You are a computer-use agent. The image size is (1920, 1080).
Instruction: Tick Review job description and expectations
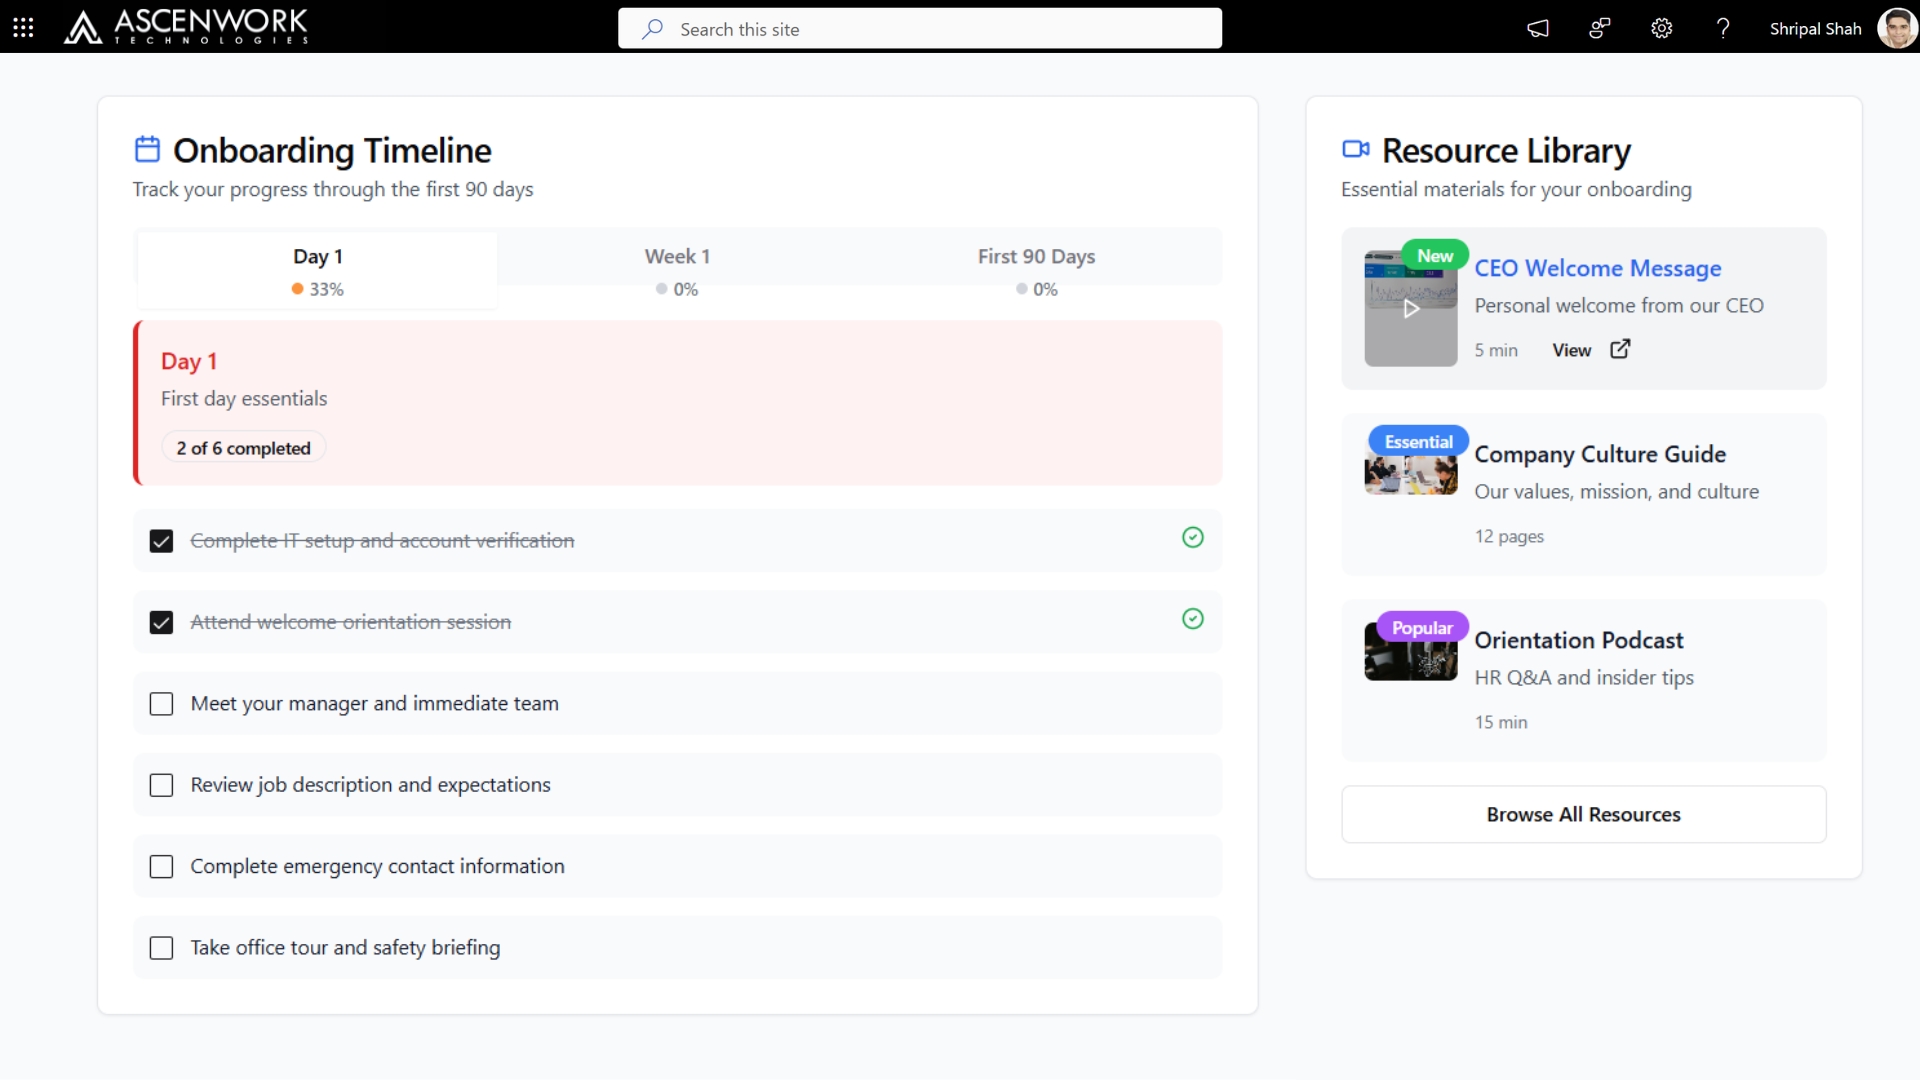pyautogui.click(x=161, y=785)
